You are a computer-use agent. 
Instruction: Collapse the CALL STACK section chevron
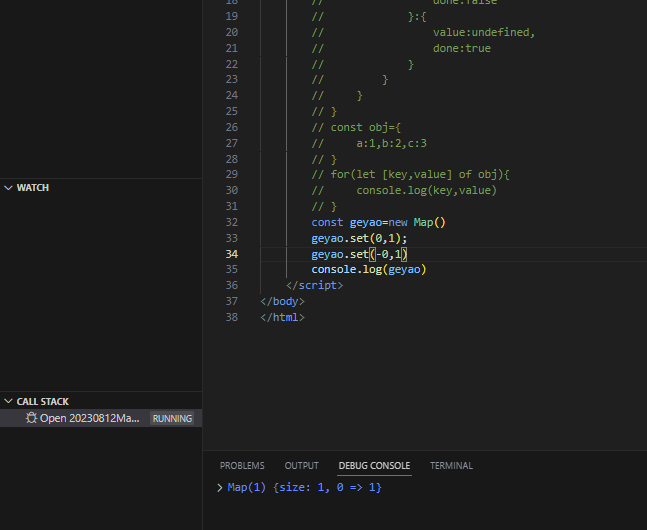8,401
